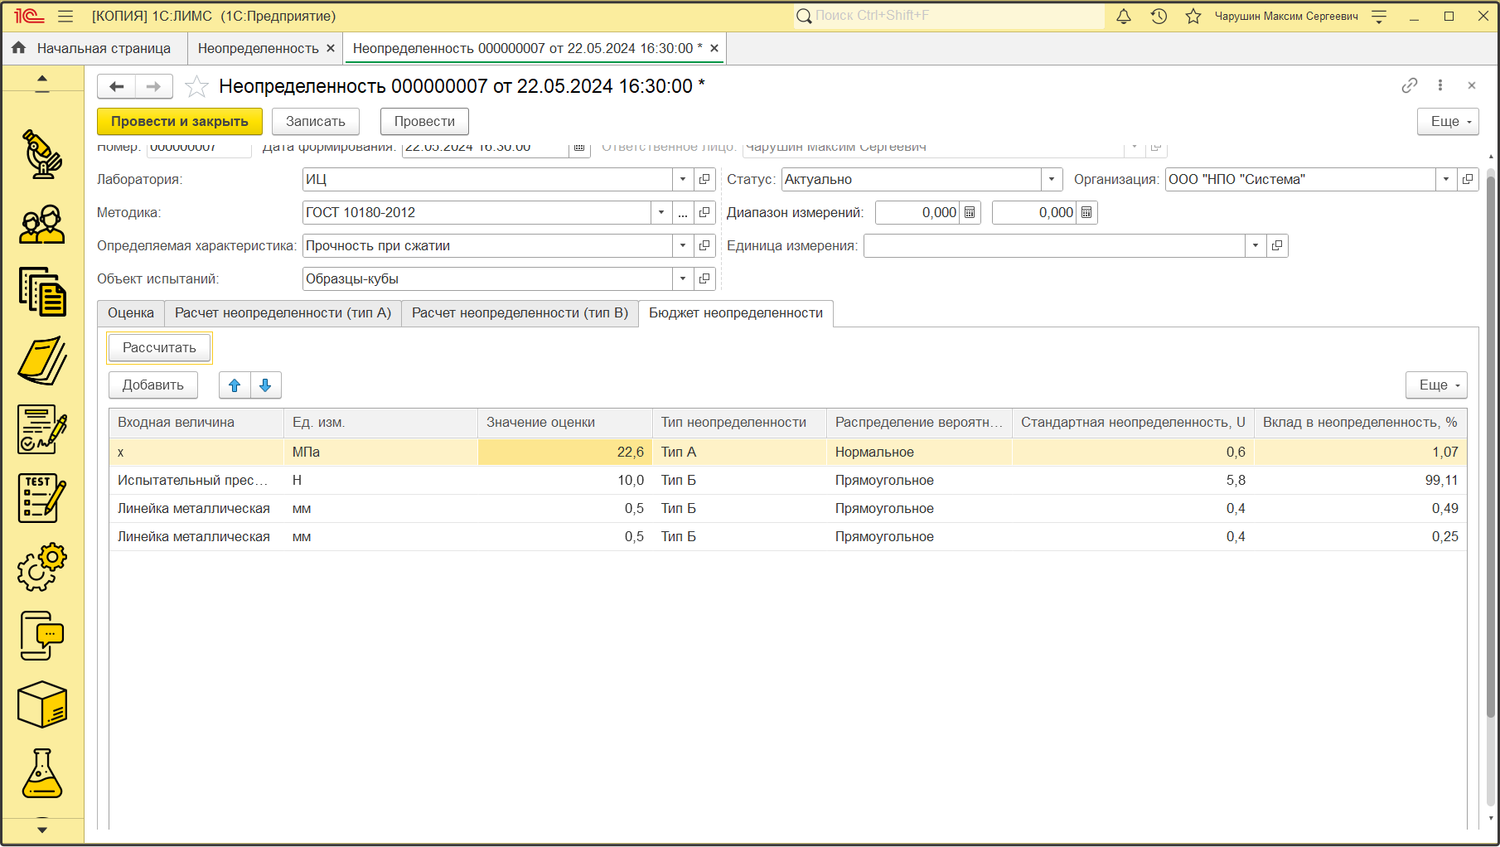Expand the Лаборатория dropdown list
1500x847 pixels.
click(683, 180)
